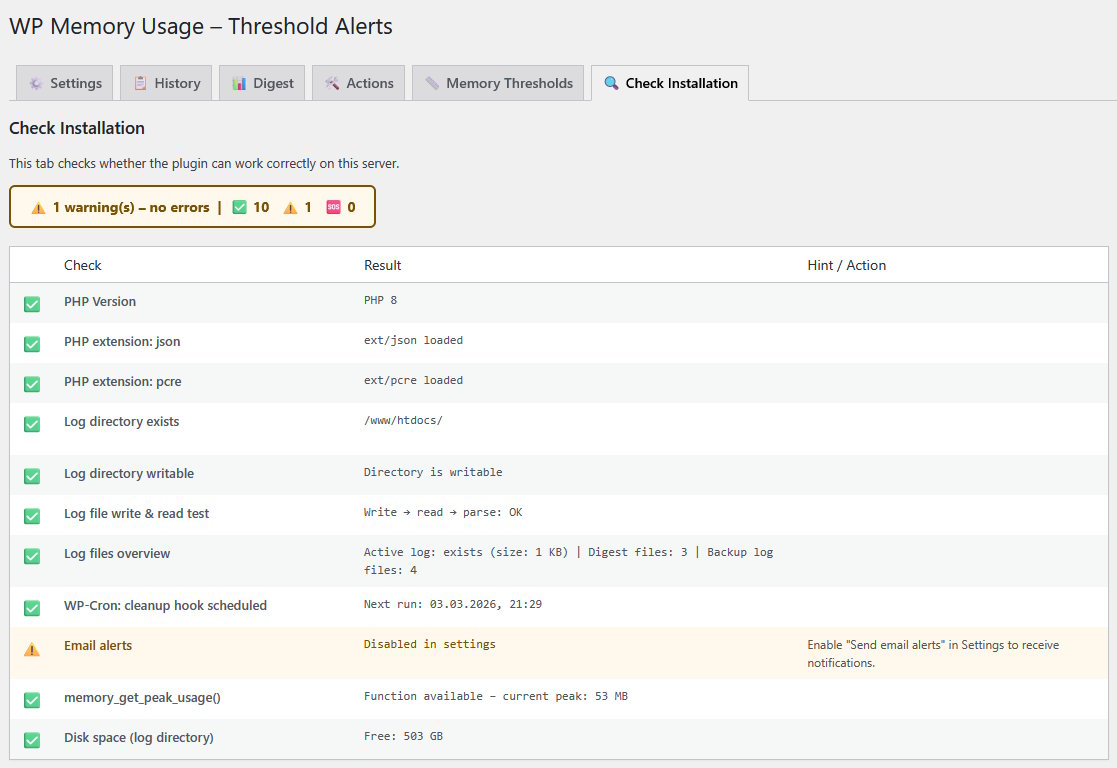The height and width of the screenshot is (768, 1117).
Task: Click the 'Disabled in settings' result
Action: click(x=430, y=644)
